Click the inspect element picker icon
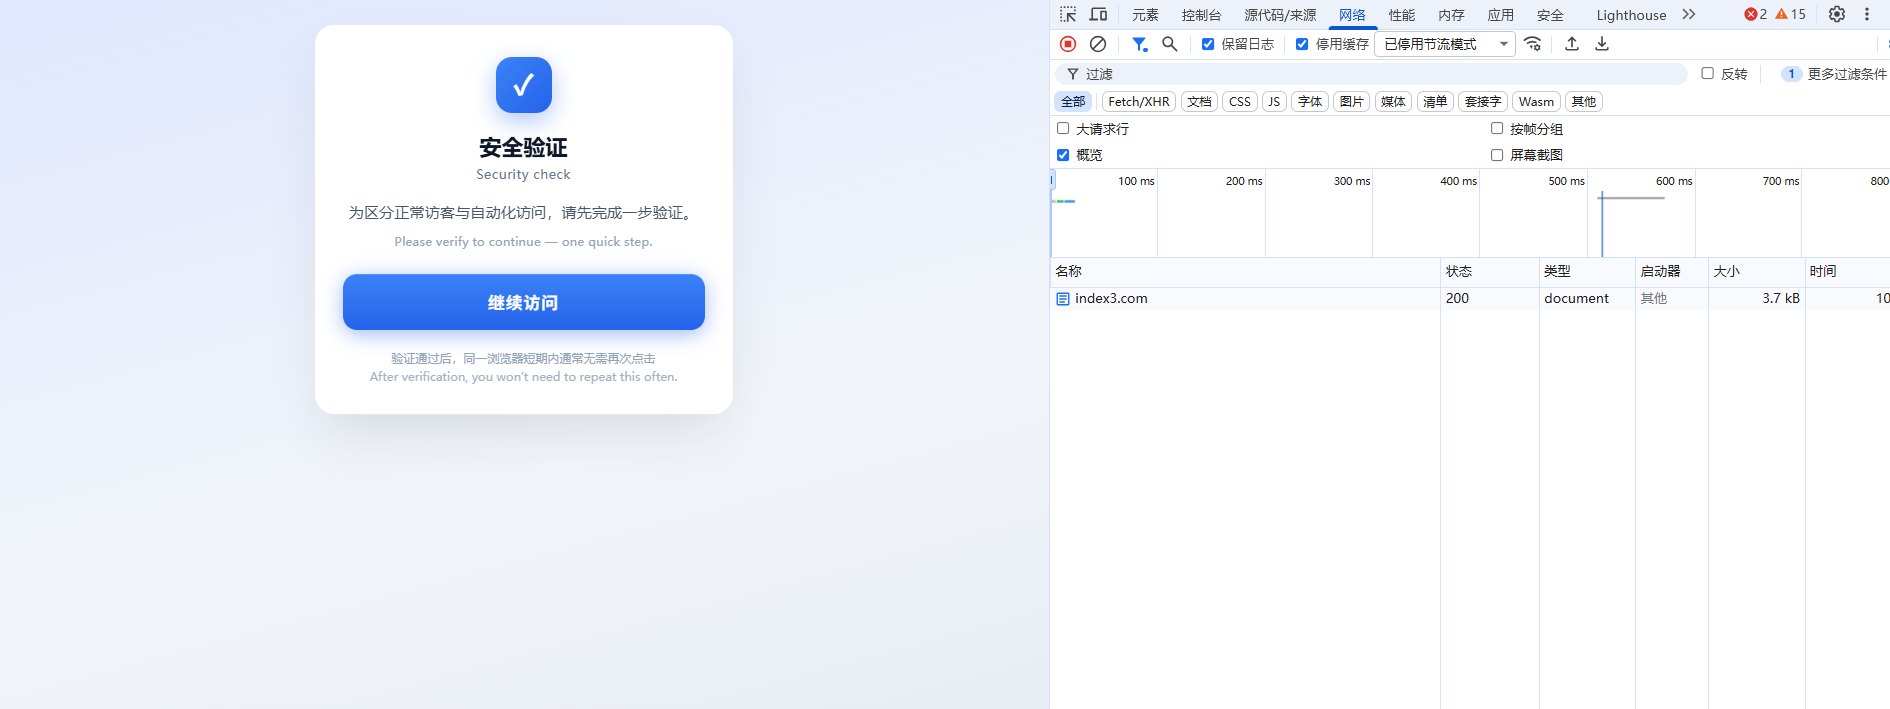The image size is (1890, 709). (x=1068, y=14)
